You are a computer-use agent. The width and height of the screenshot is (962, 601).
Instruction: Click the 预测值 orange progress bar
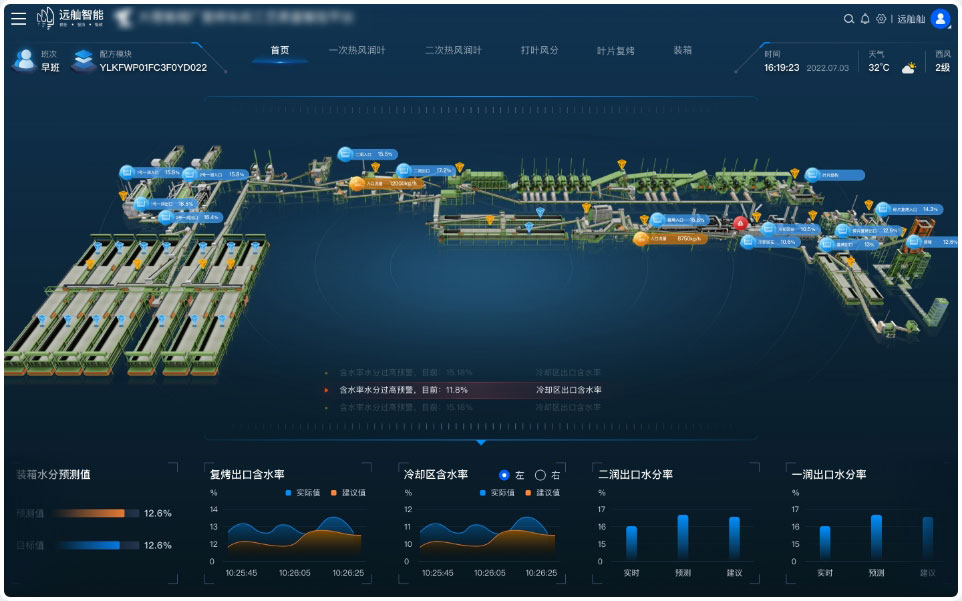(x=94, y=513)
